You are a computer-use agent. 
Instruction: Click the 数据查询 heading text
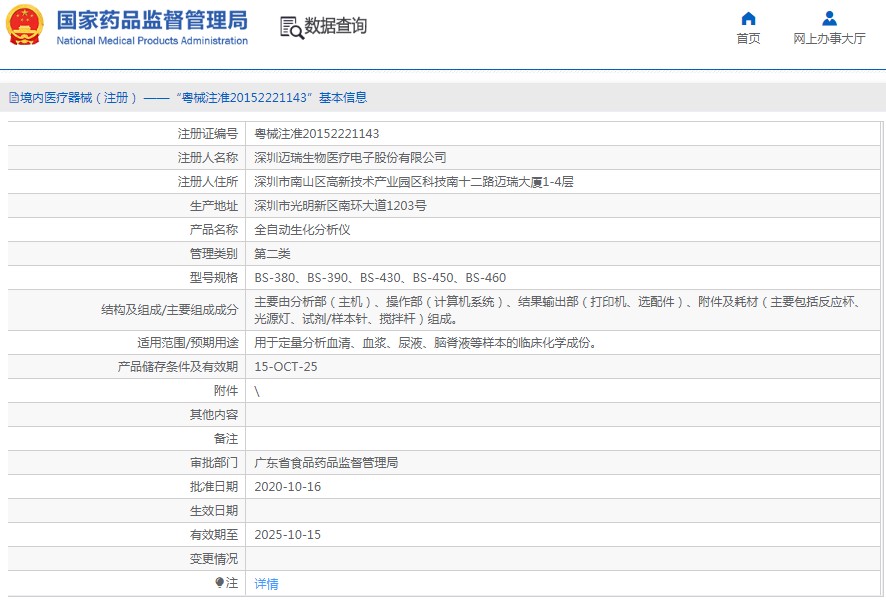tap(336, 26)
